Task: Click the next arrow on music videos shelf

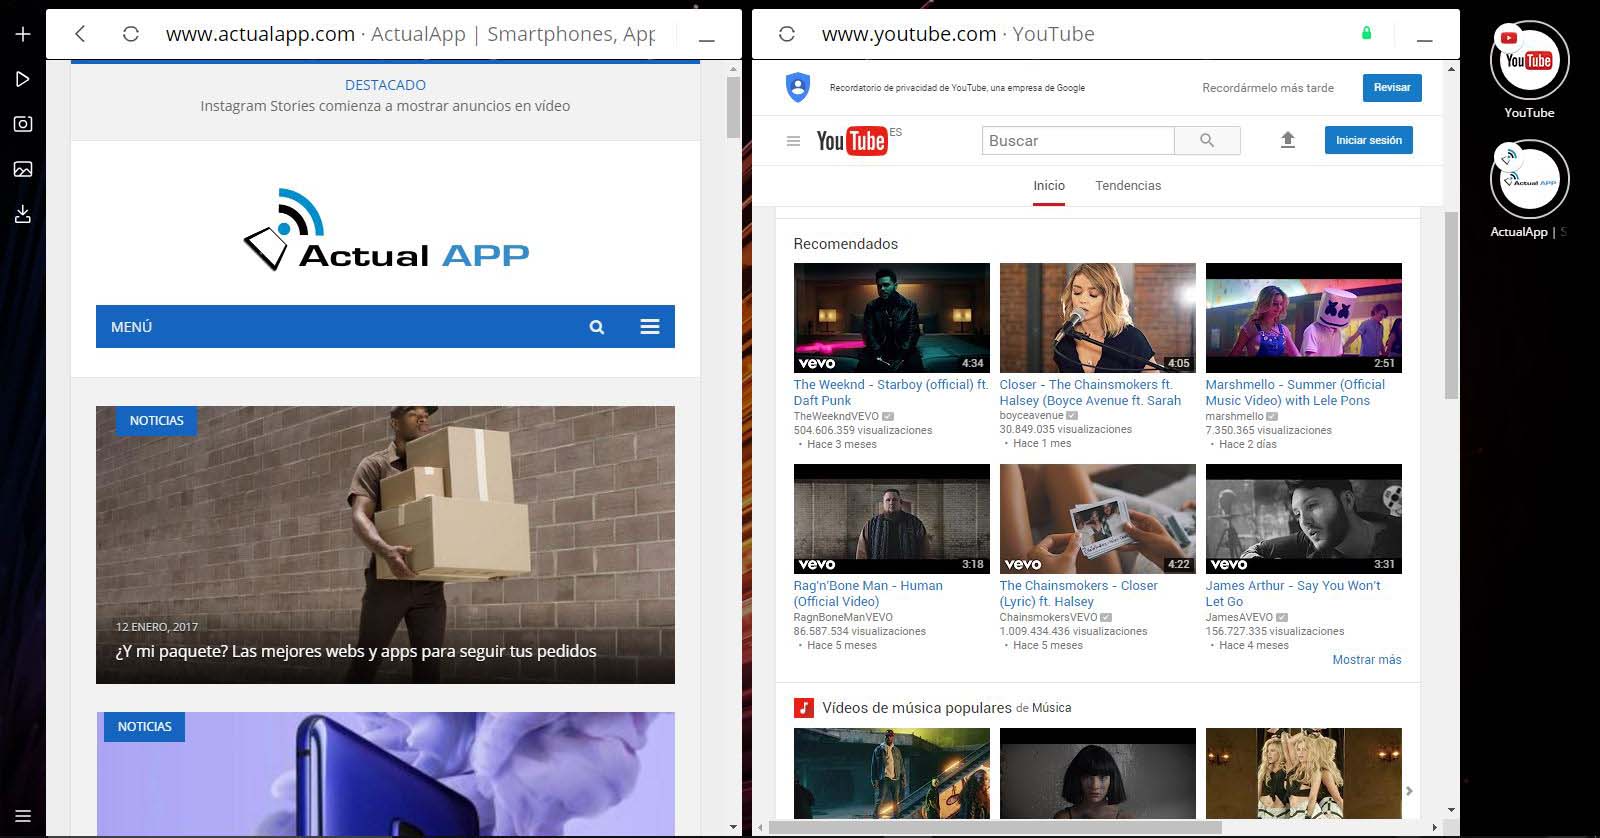Action: 1409,791
